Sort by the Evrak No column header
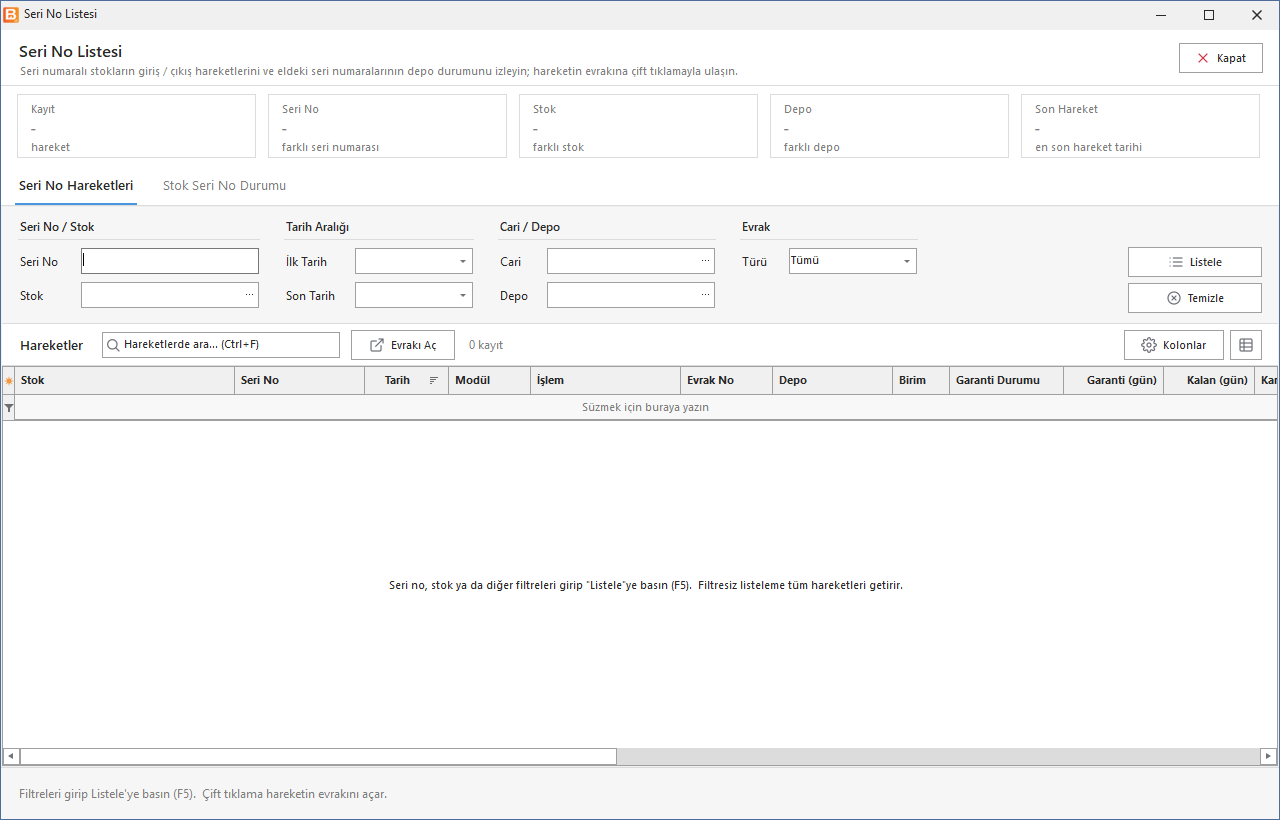Image resolution: width=1280 pixels, height=820 pixels. tap(727, 381)
